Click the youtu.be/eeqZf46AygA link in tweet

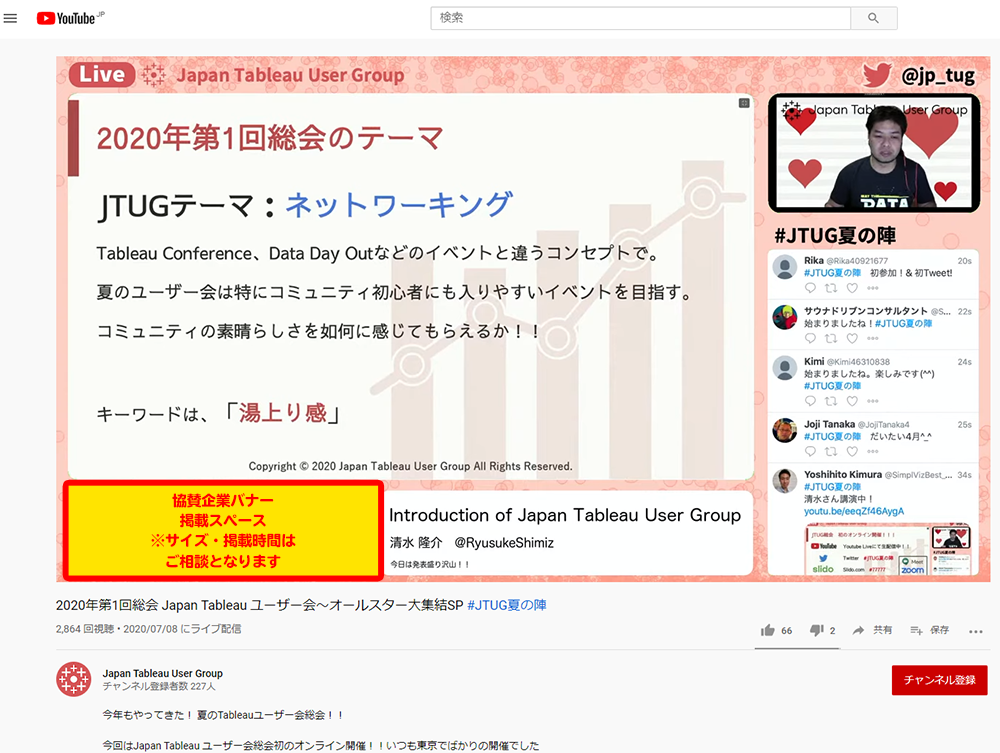click(854, 511)
